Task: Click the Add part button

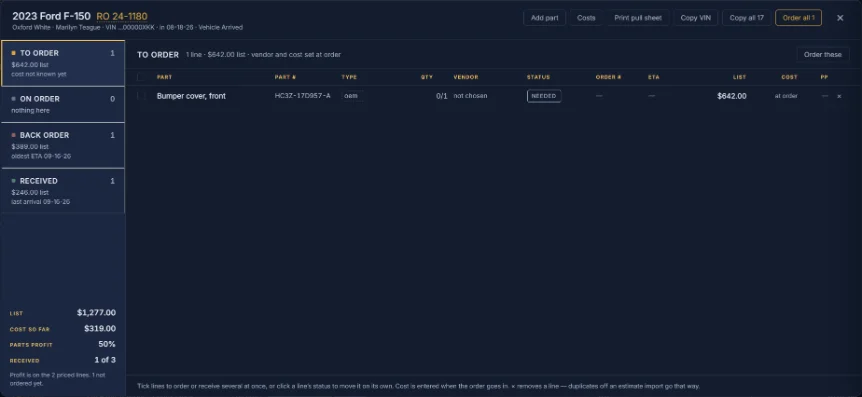Action: pyautogui.click(x=544, y=18)
